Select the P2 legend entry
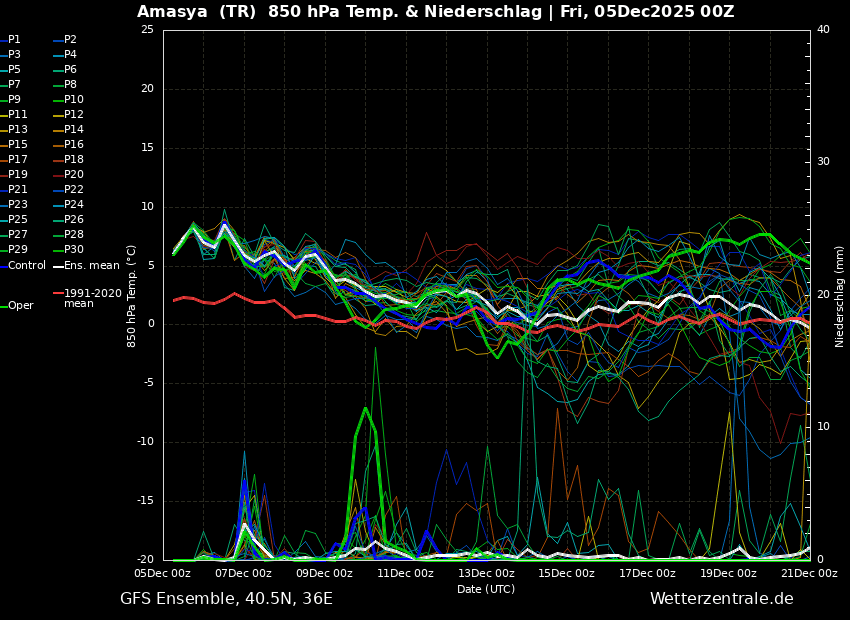Image resolution: width=850 pixels, height=620 pixels. tap(70, 40)
